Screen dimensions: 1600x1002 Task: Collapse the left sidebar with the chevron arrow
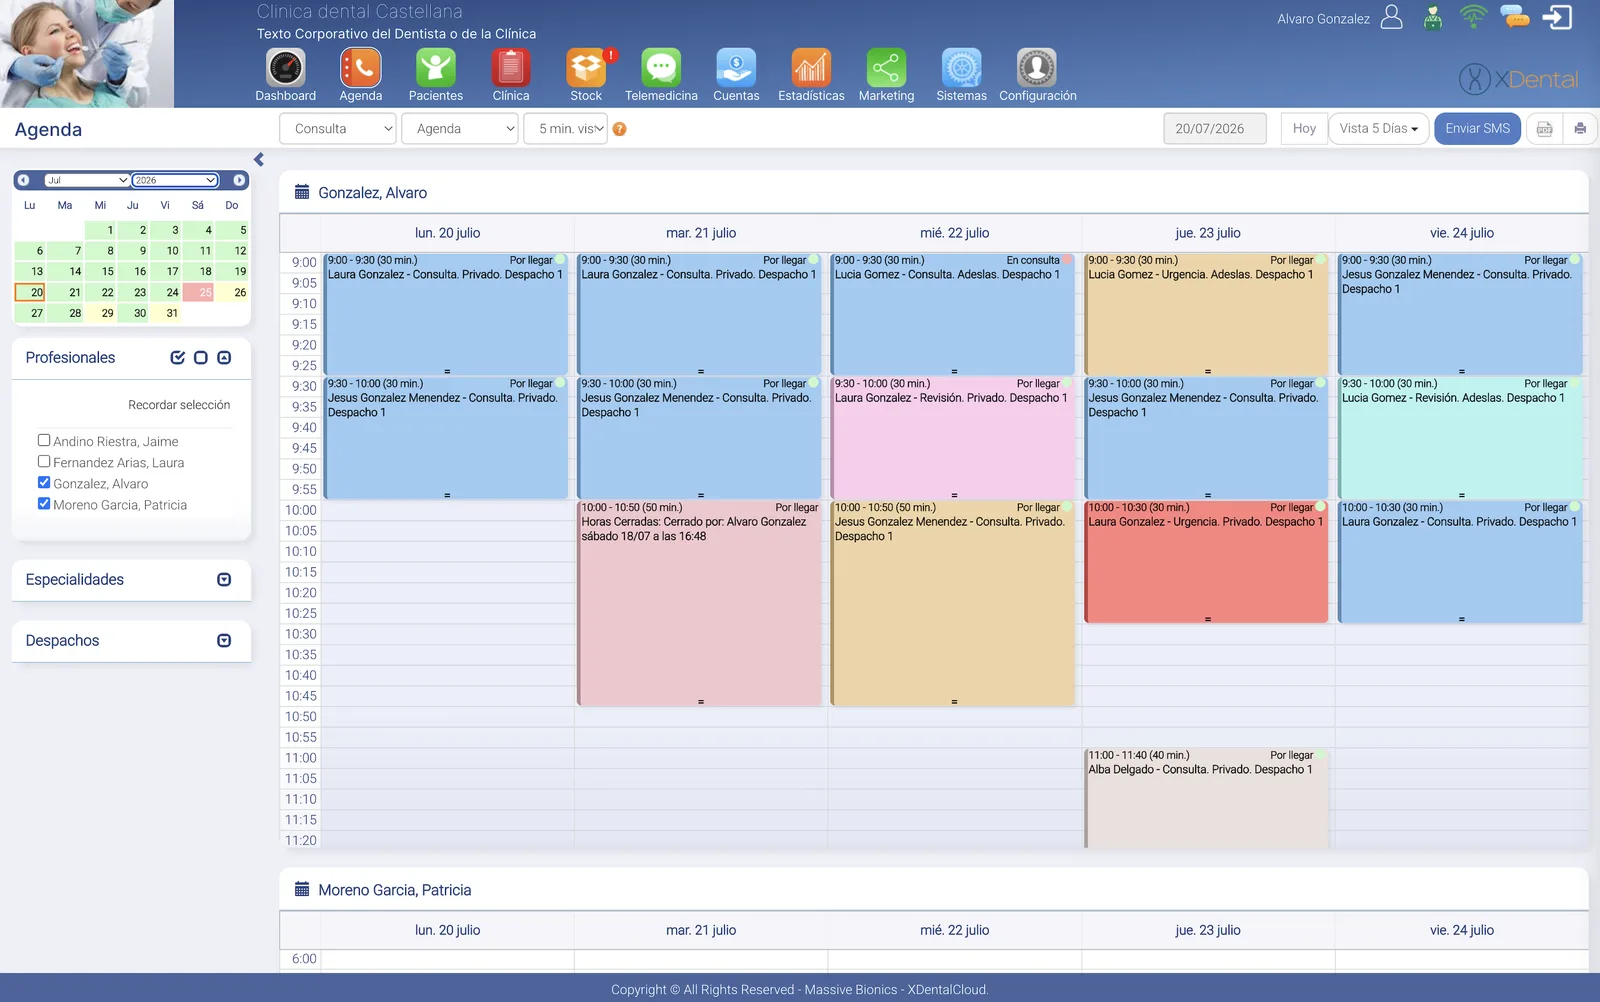259,159
